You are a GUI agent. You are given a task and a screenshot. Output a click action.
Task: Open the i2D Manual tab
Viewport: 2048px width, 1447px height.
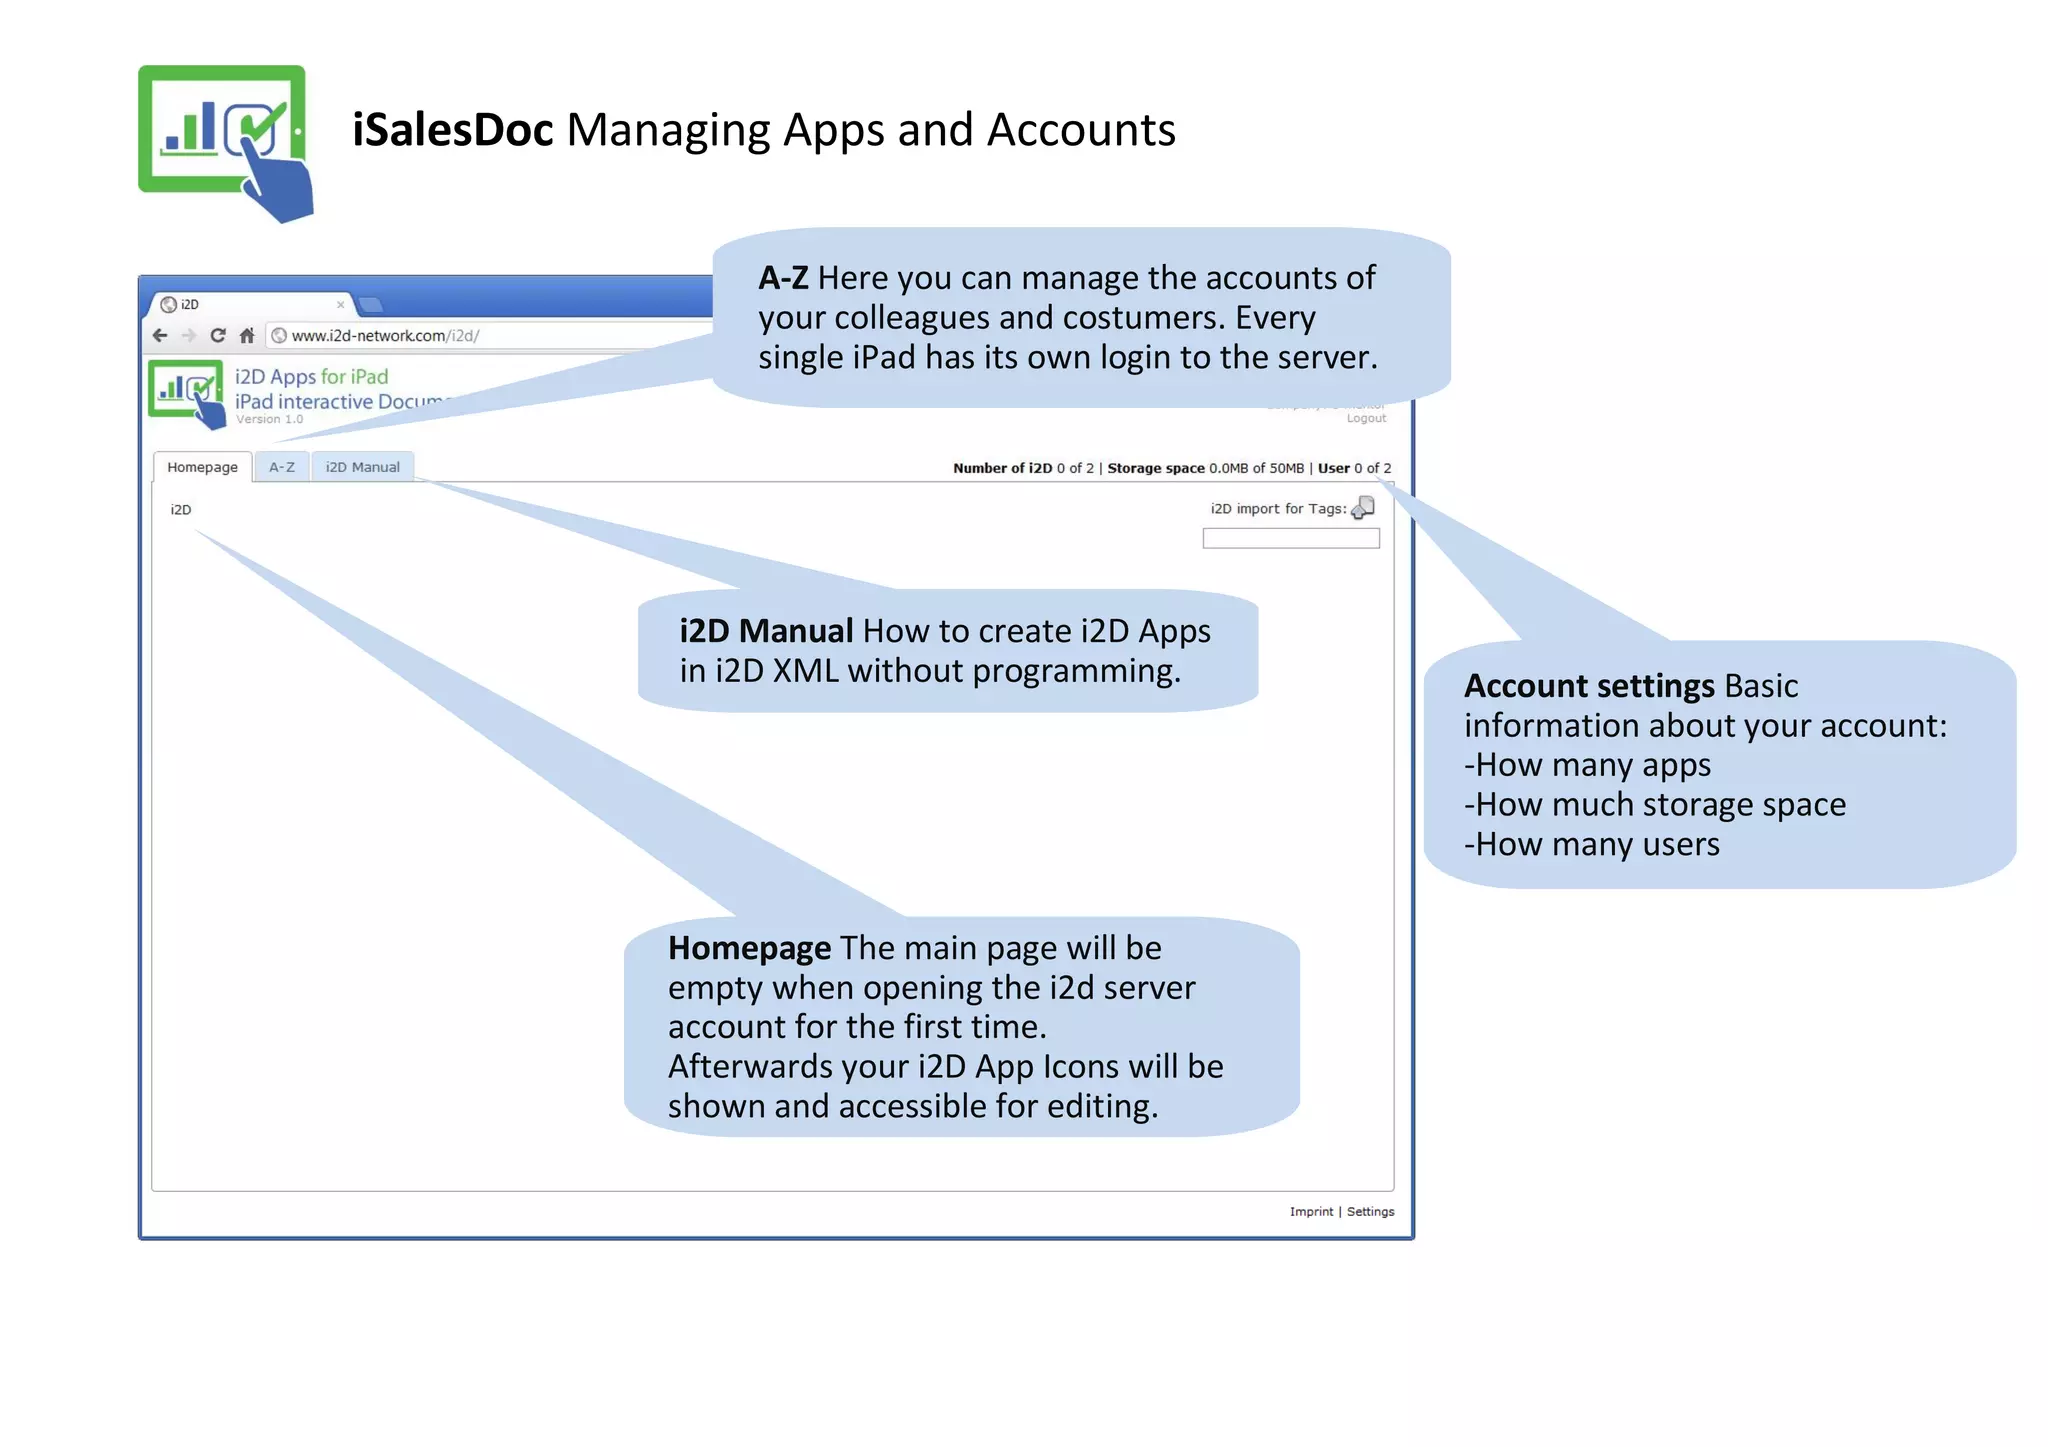(x=362, y=467)
